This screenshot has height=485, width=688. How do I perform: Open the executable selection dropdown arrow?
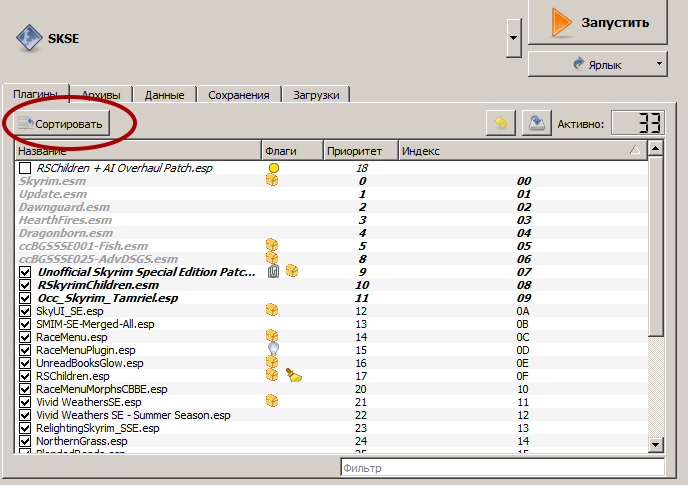click(x=513, y=38)
